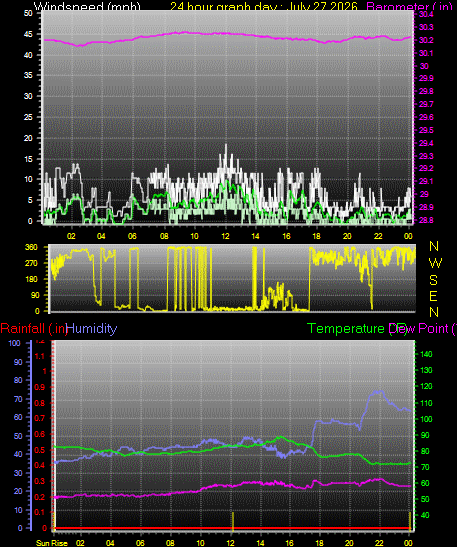The image size is (457, 547).
Task: Select the blue "Humidity" label
Action: [x=91, y=328]
